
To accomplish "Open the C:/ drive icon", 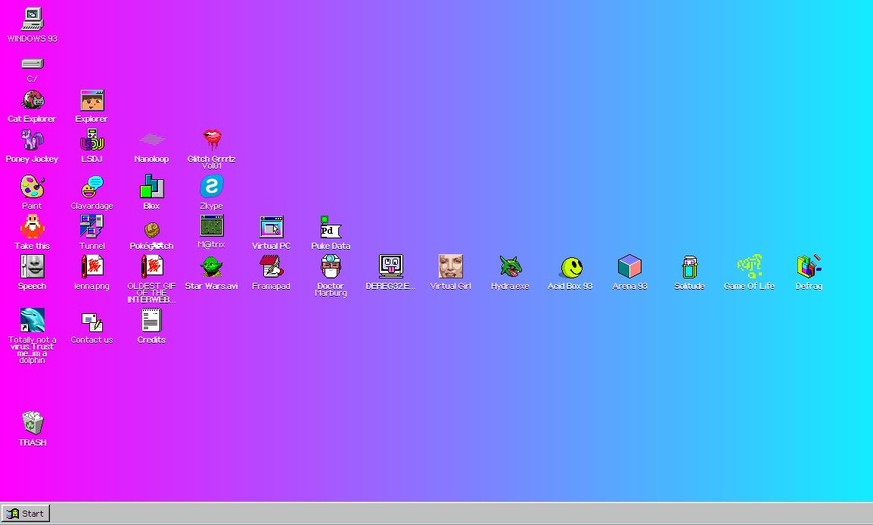I will coord(32,64).
